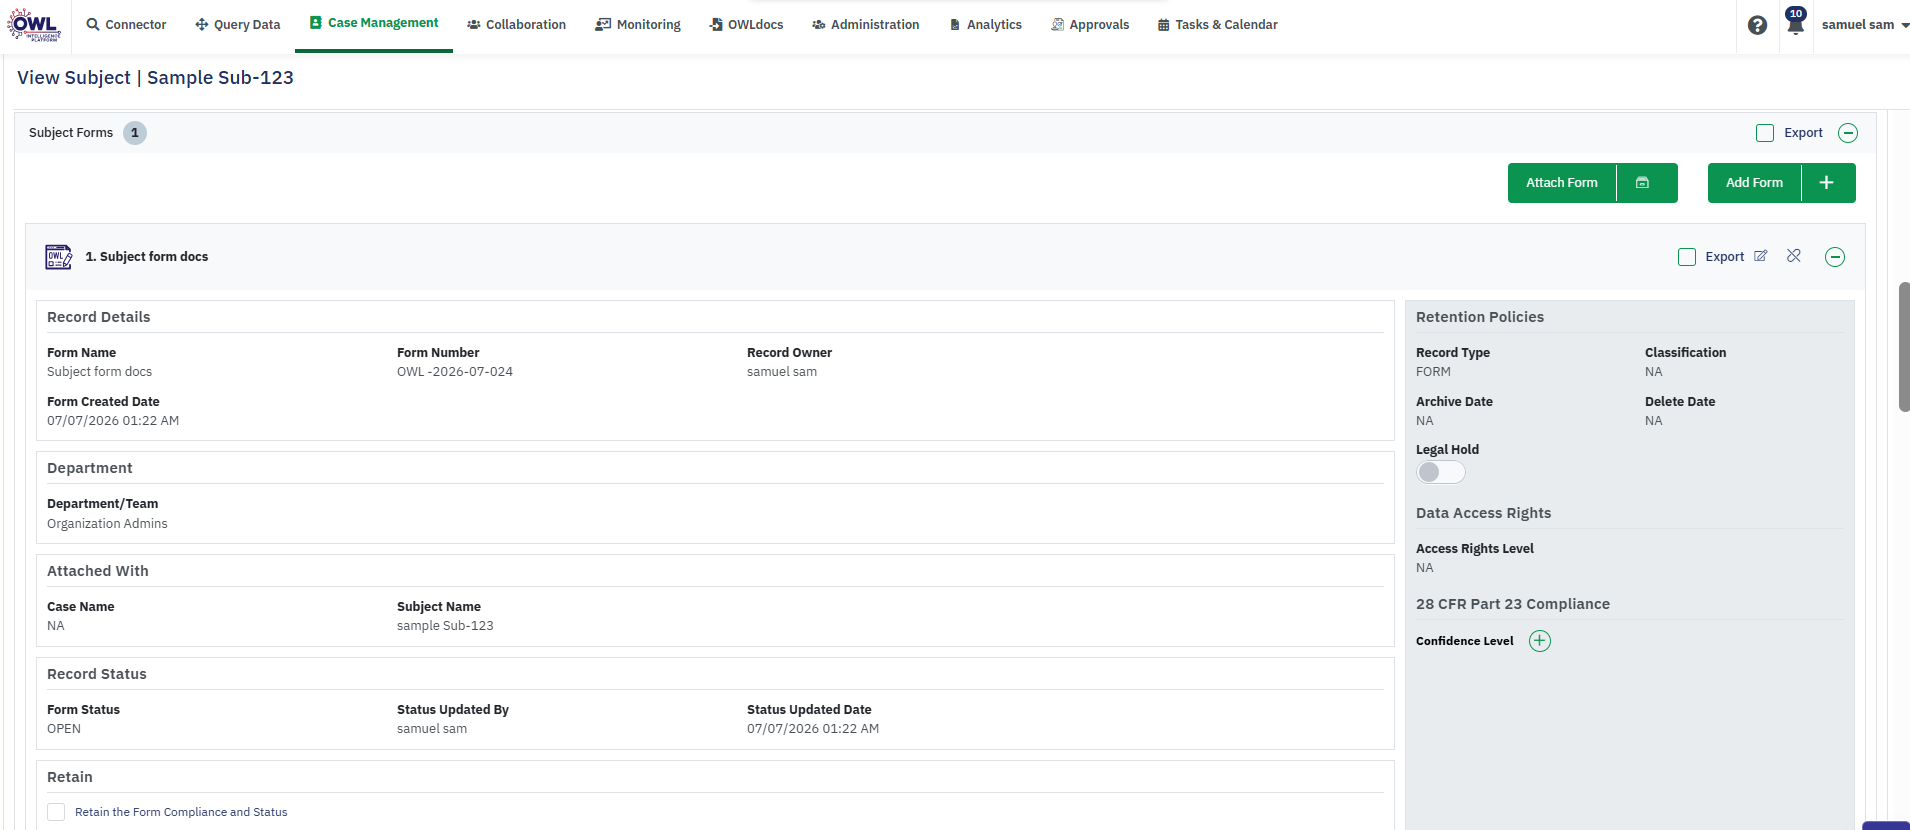Open the Monitoring menu

tap(638, 25)
